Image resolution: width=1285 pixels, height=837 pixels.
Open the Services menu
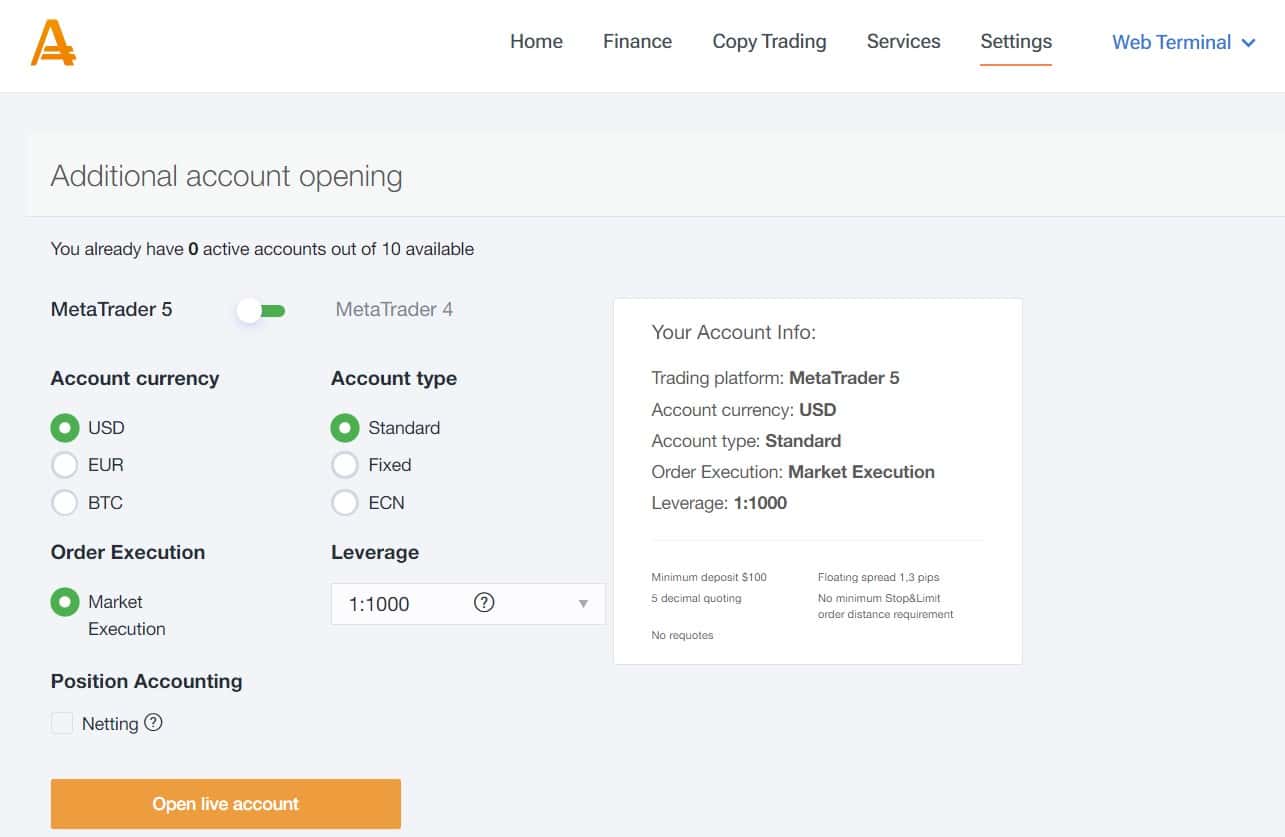pyautogui.click(x=903, y=42)
